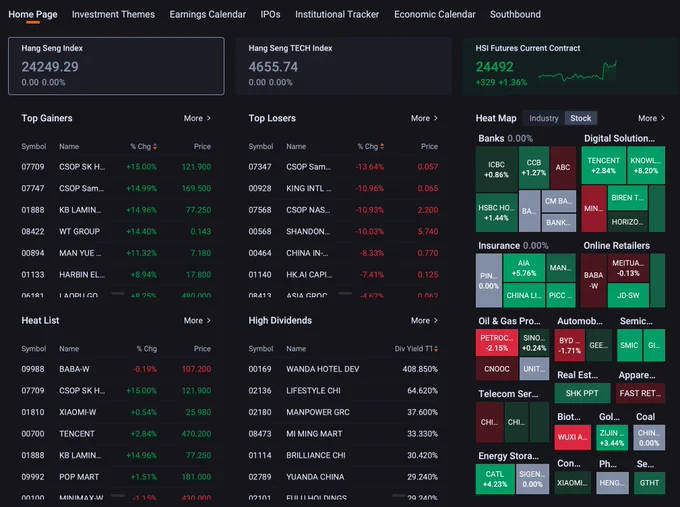
Task: Select the Hang Seng Index card
Action: click(116, 66)
